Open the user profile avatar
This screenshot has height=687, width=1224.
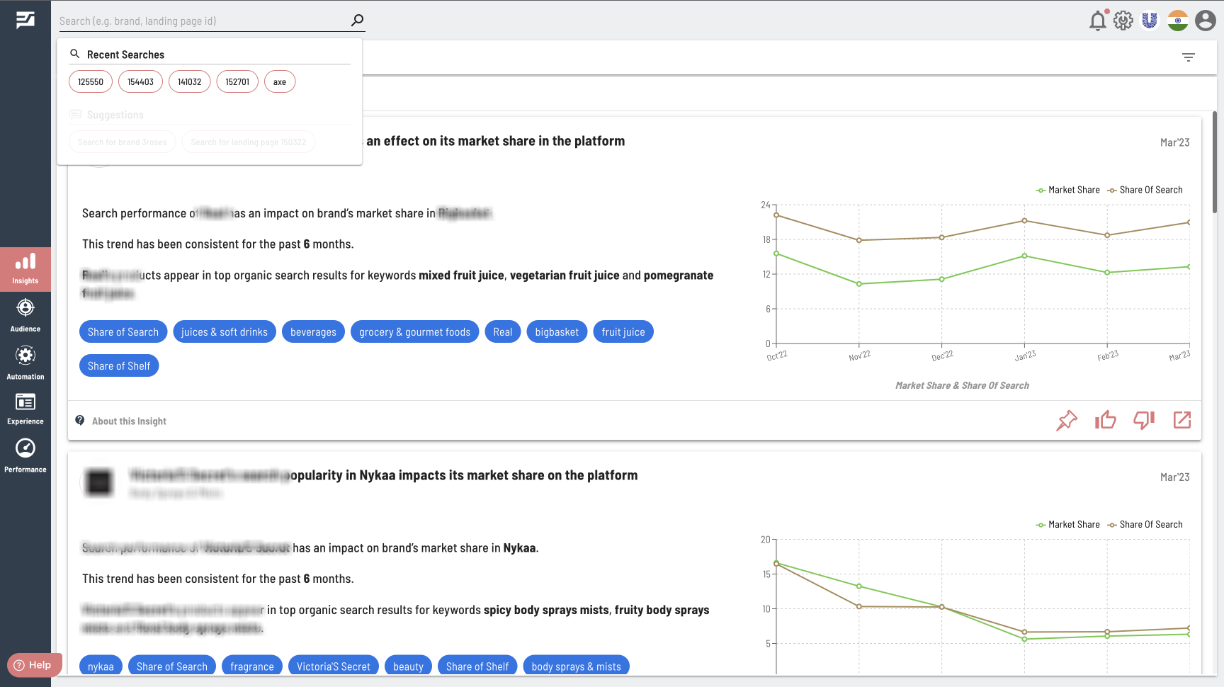tap(1204, 20)
